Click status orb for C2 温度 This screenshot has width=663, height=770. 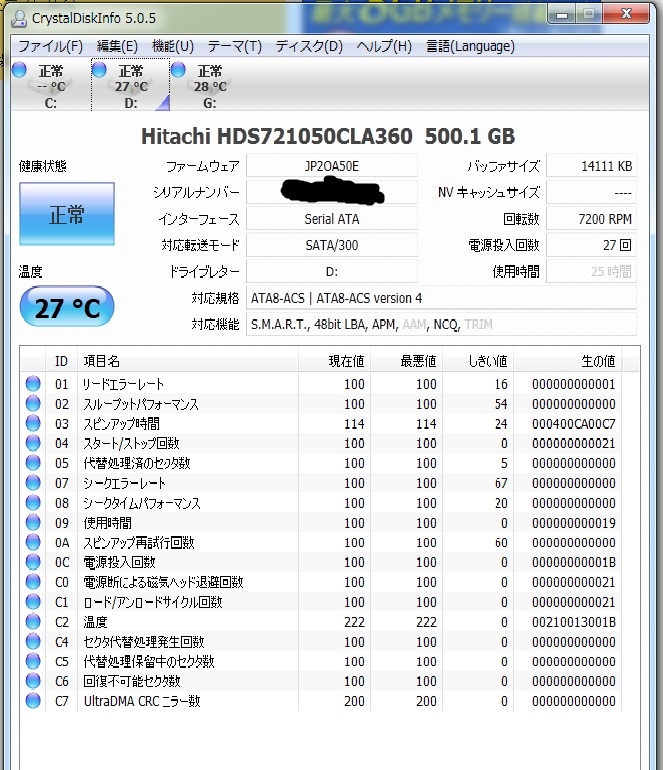pos(33,622)
